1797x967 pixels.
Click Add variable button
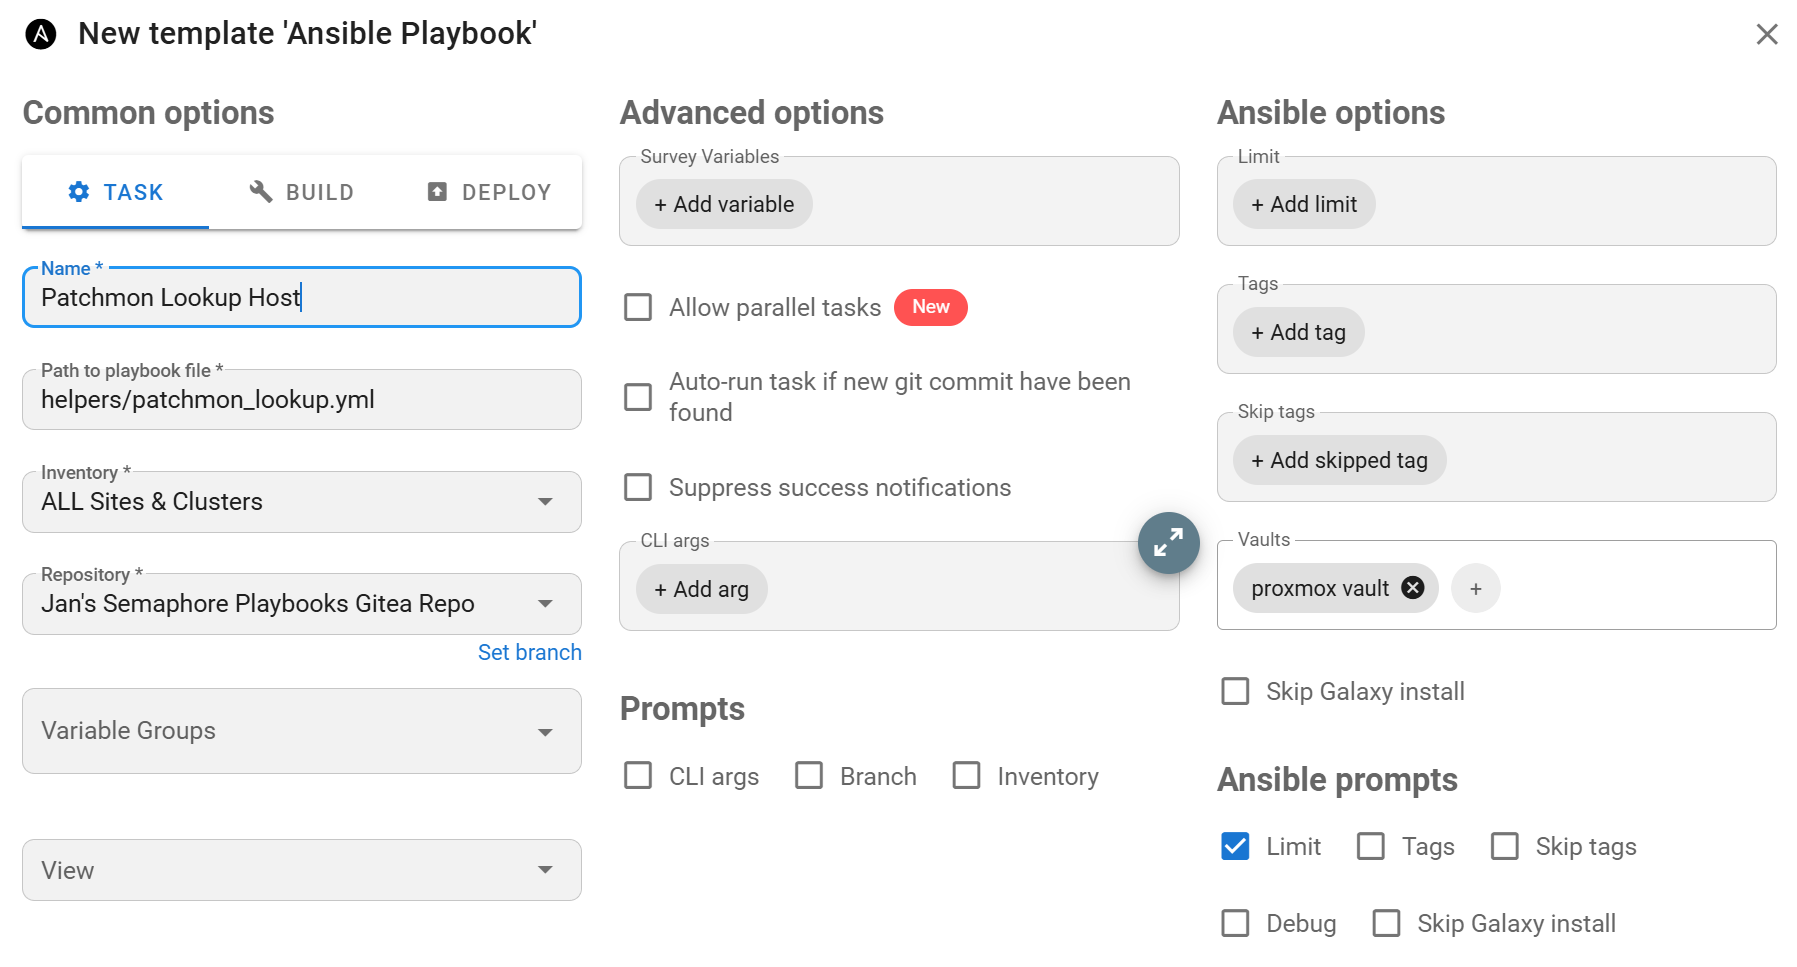coord(724,204)
